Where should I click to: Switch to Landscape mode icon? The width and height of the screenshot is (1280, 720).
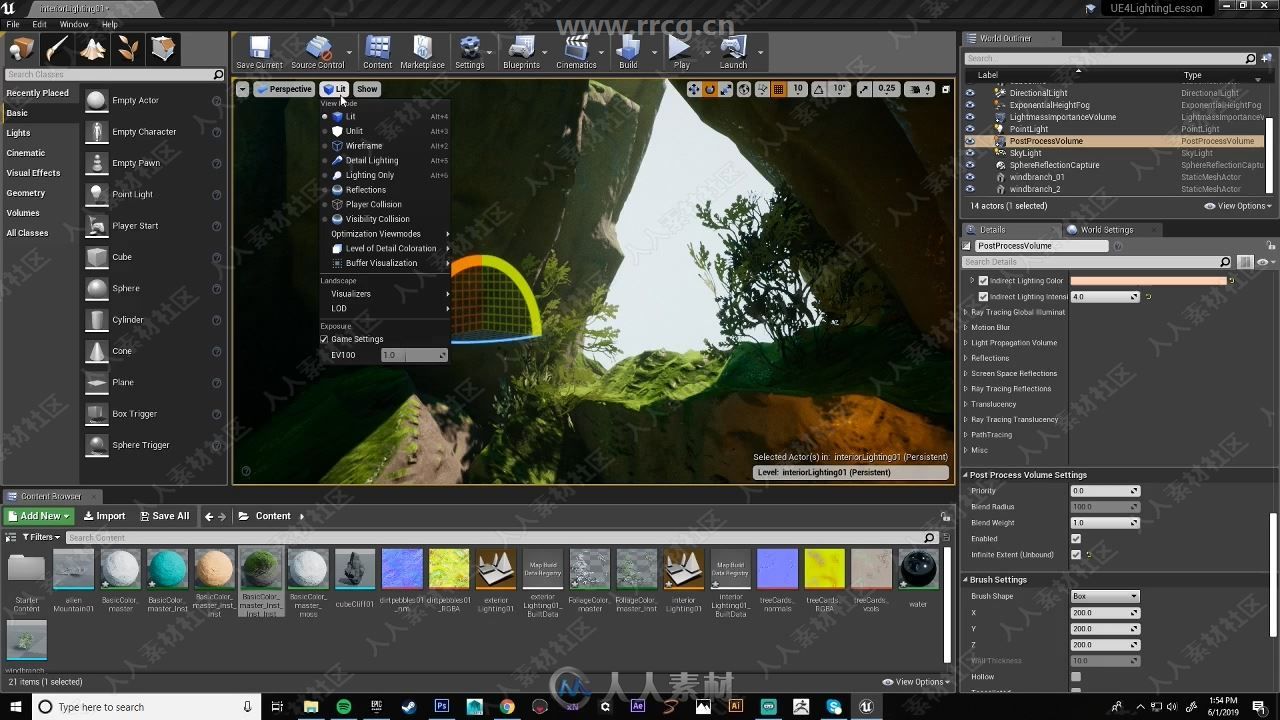[x=93, y=49]
